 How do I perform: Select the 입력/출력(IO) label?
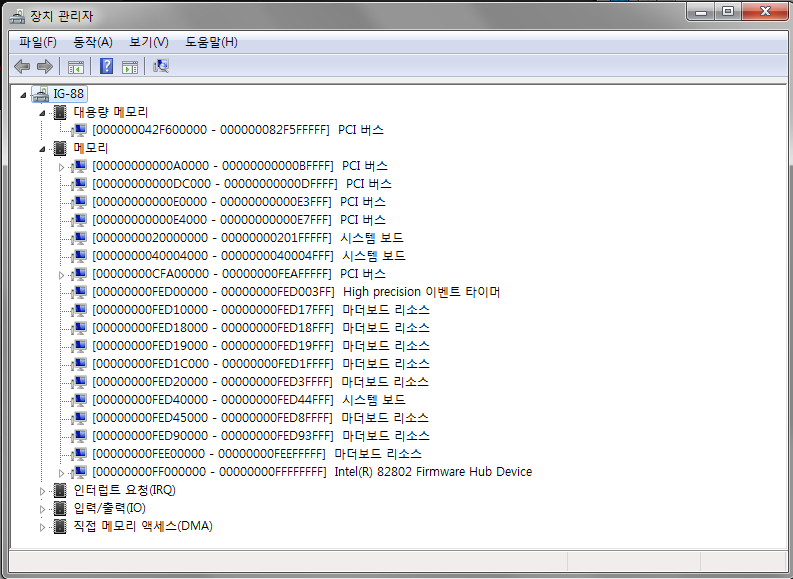point(110,508)
